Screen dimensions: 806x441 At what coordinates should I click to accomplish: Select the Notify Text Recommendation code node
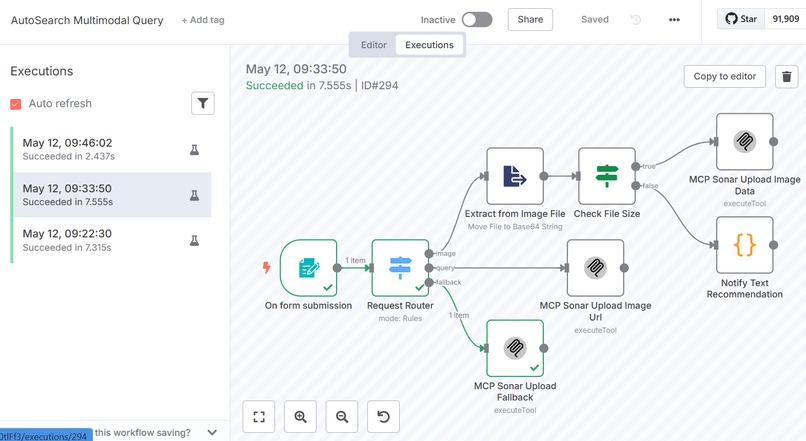[x=745, y=245]
